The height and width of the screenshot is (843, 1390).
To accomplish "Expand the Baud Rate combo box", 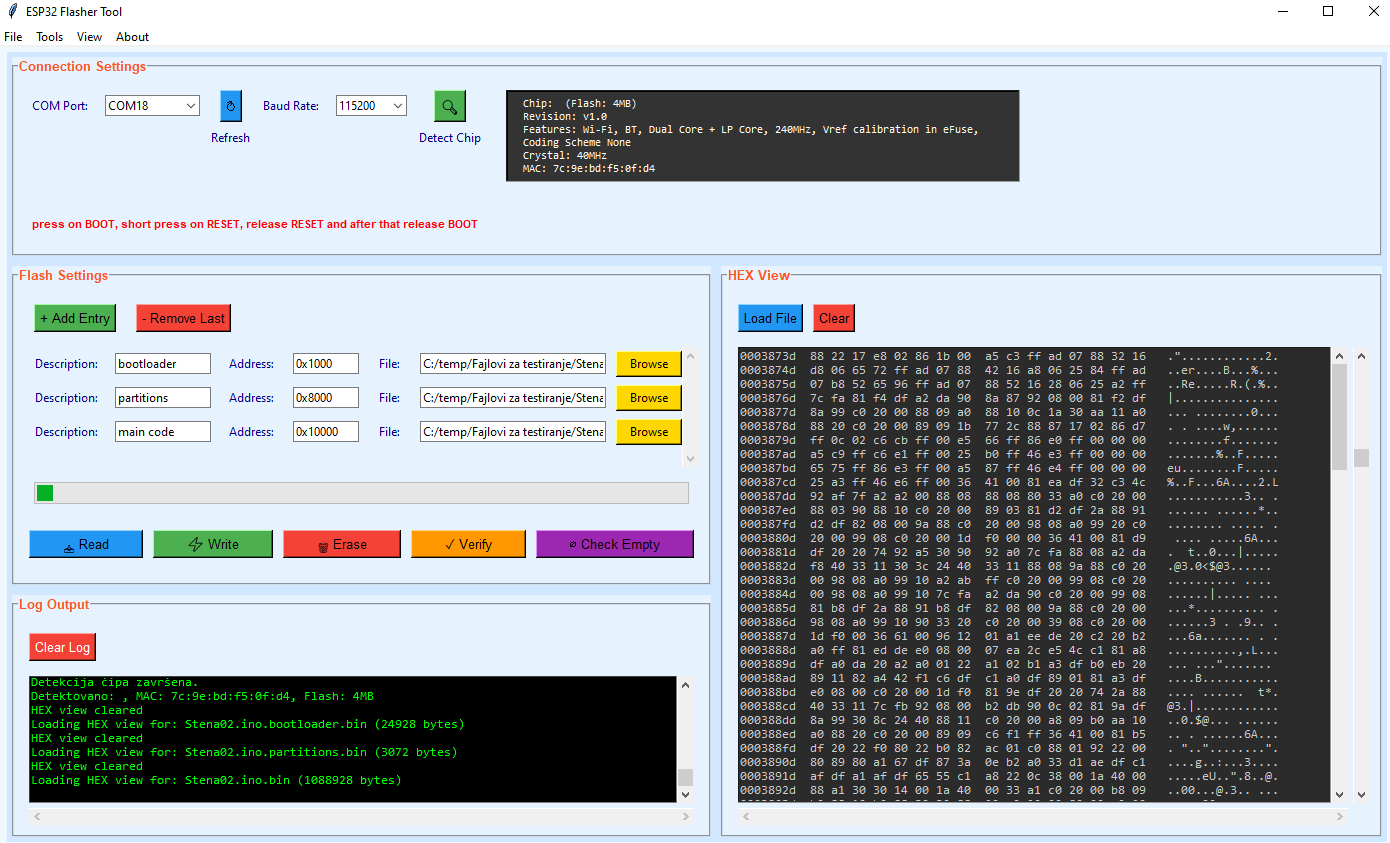I will click(397, 106).
